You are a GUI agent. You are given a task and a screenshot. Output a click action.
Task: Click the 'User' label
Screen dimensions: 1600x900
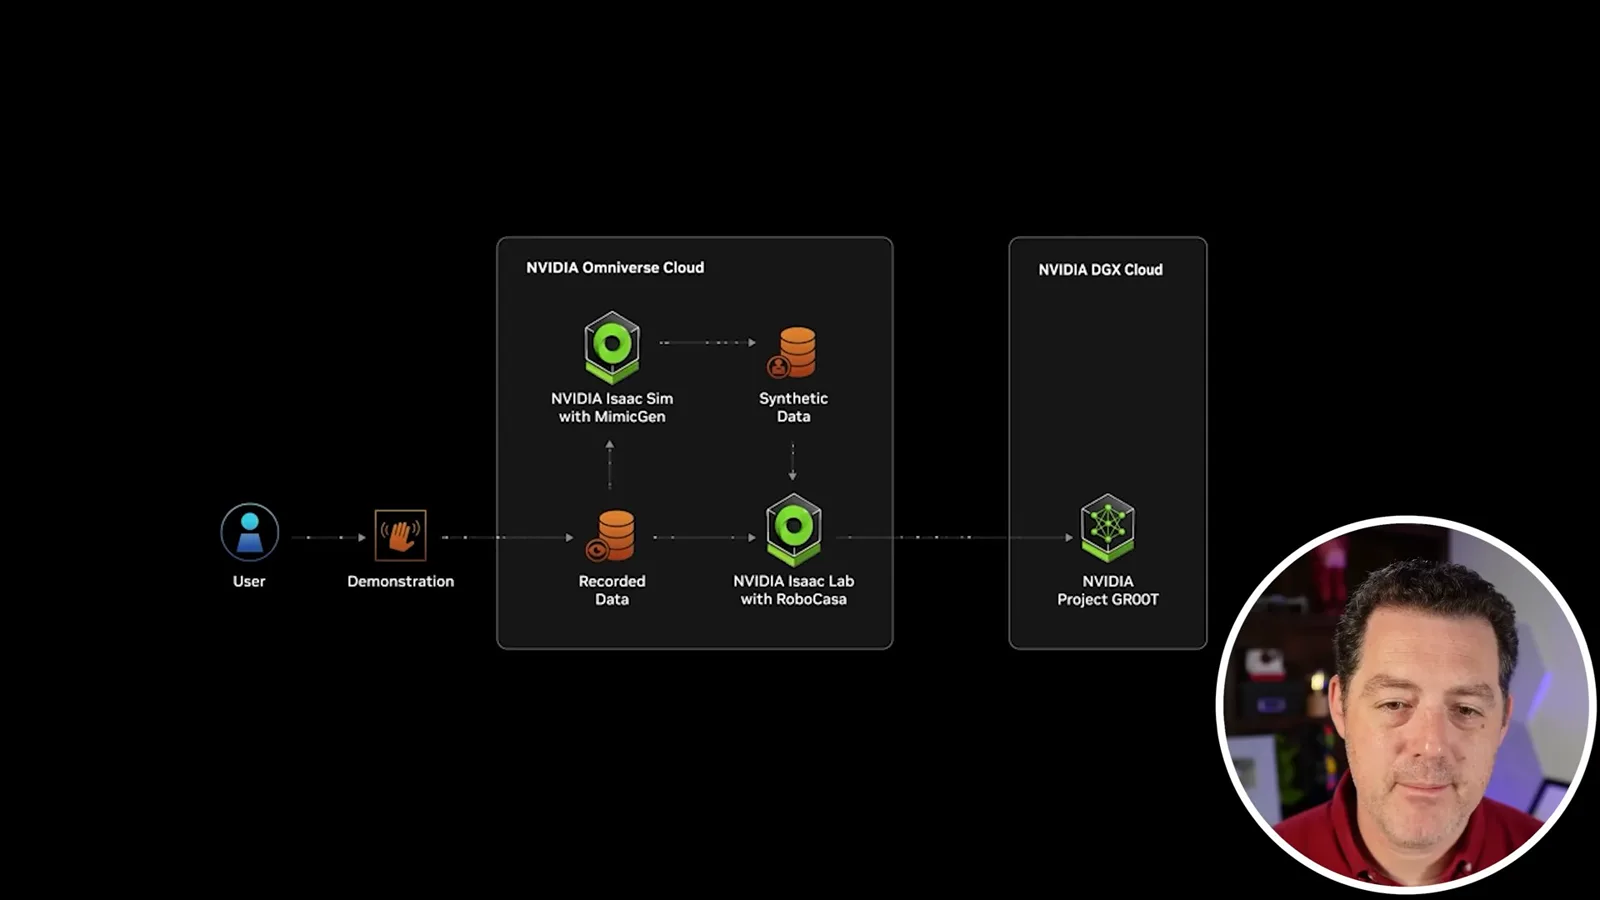(x=249, y=581)
